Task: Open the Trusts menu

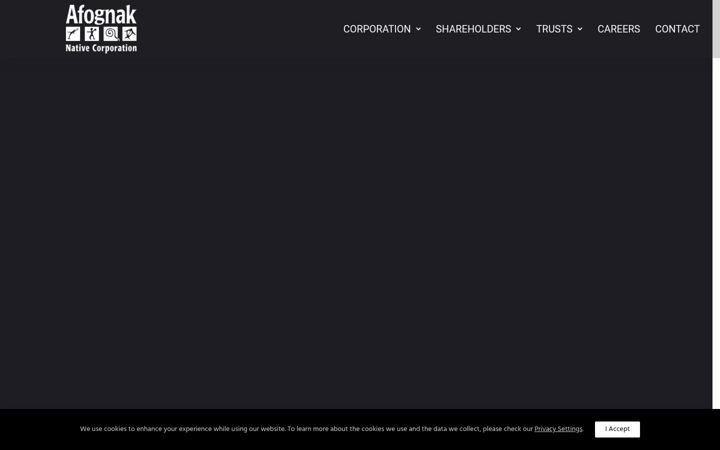Action: (x=554, y=29)
